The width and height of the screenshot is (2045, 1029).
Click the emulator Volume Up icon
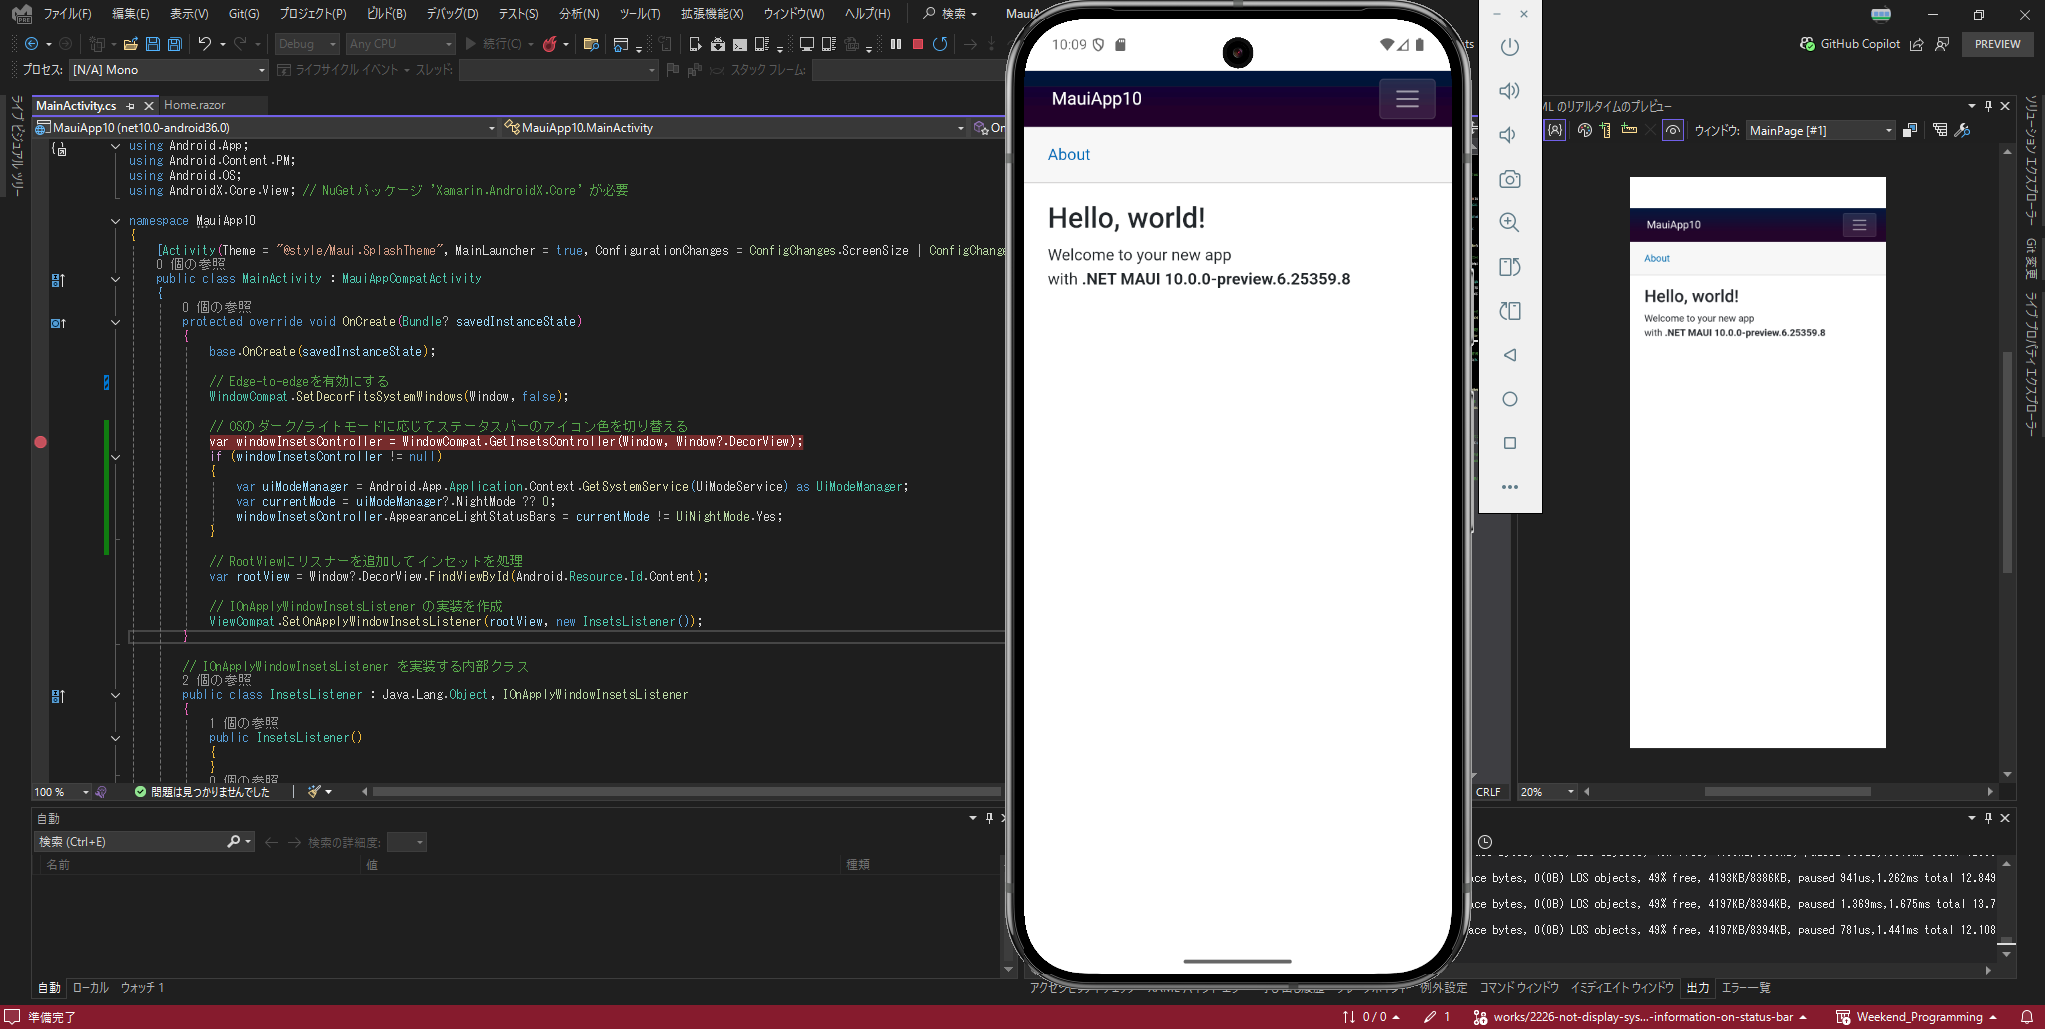click(x=1510, y=91)
